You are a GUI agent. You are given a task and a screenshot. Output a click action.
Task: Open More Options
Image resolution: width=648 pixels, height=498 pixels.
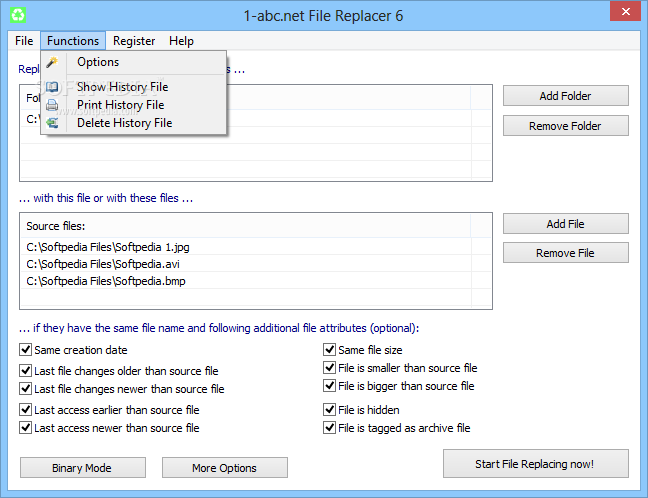225,468
